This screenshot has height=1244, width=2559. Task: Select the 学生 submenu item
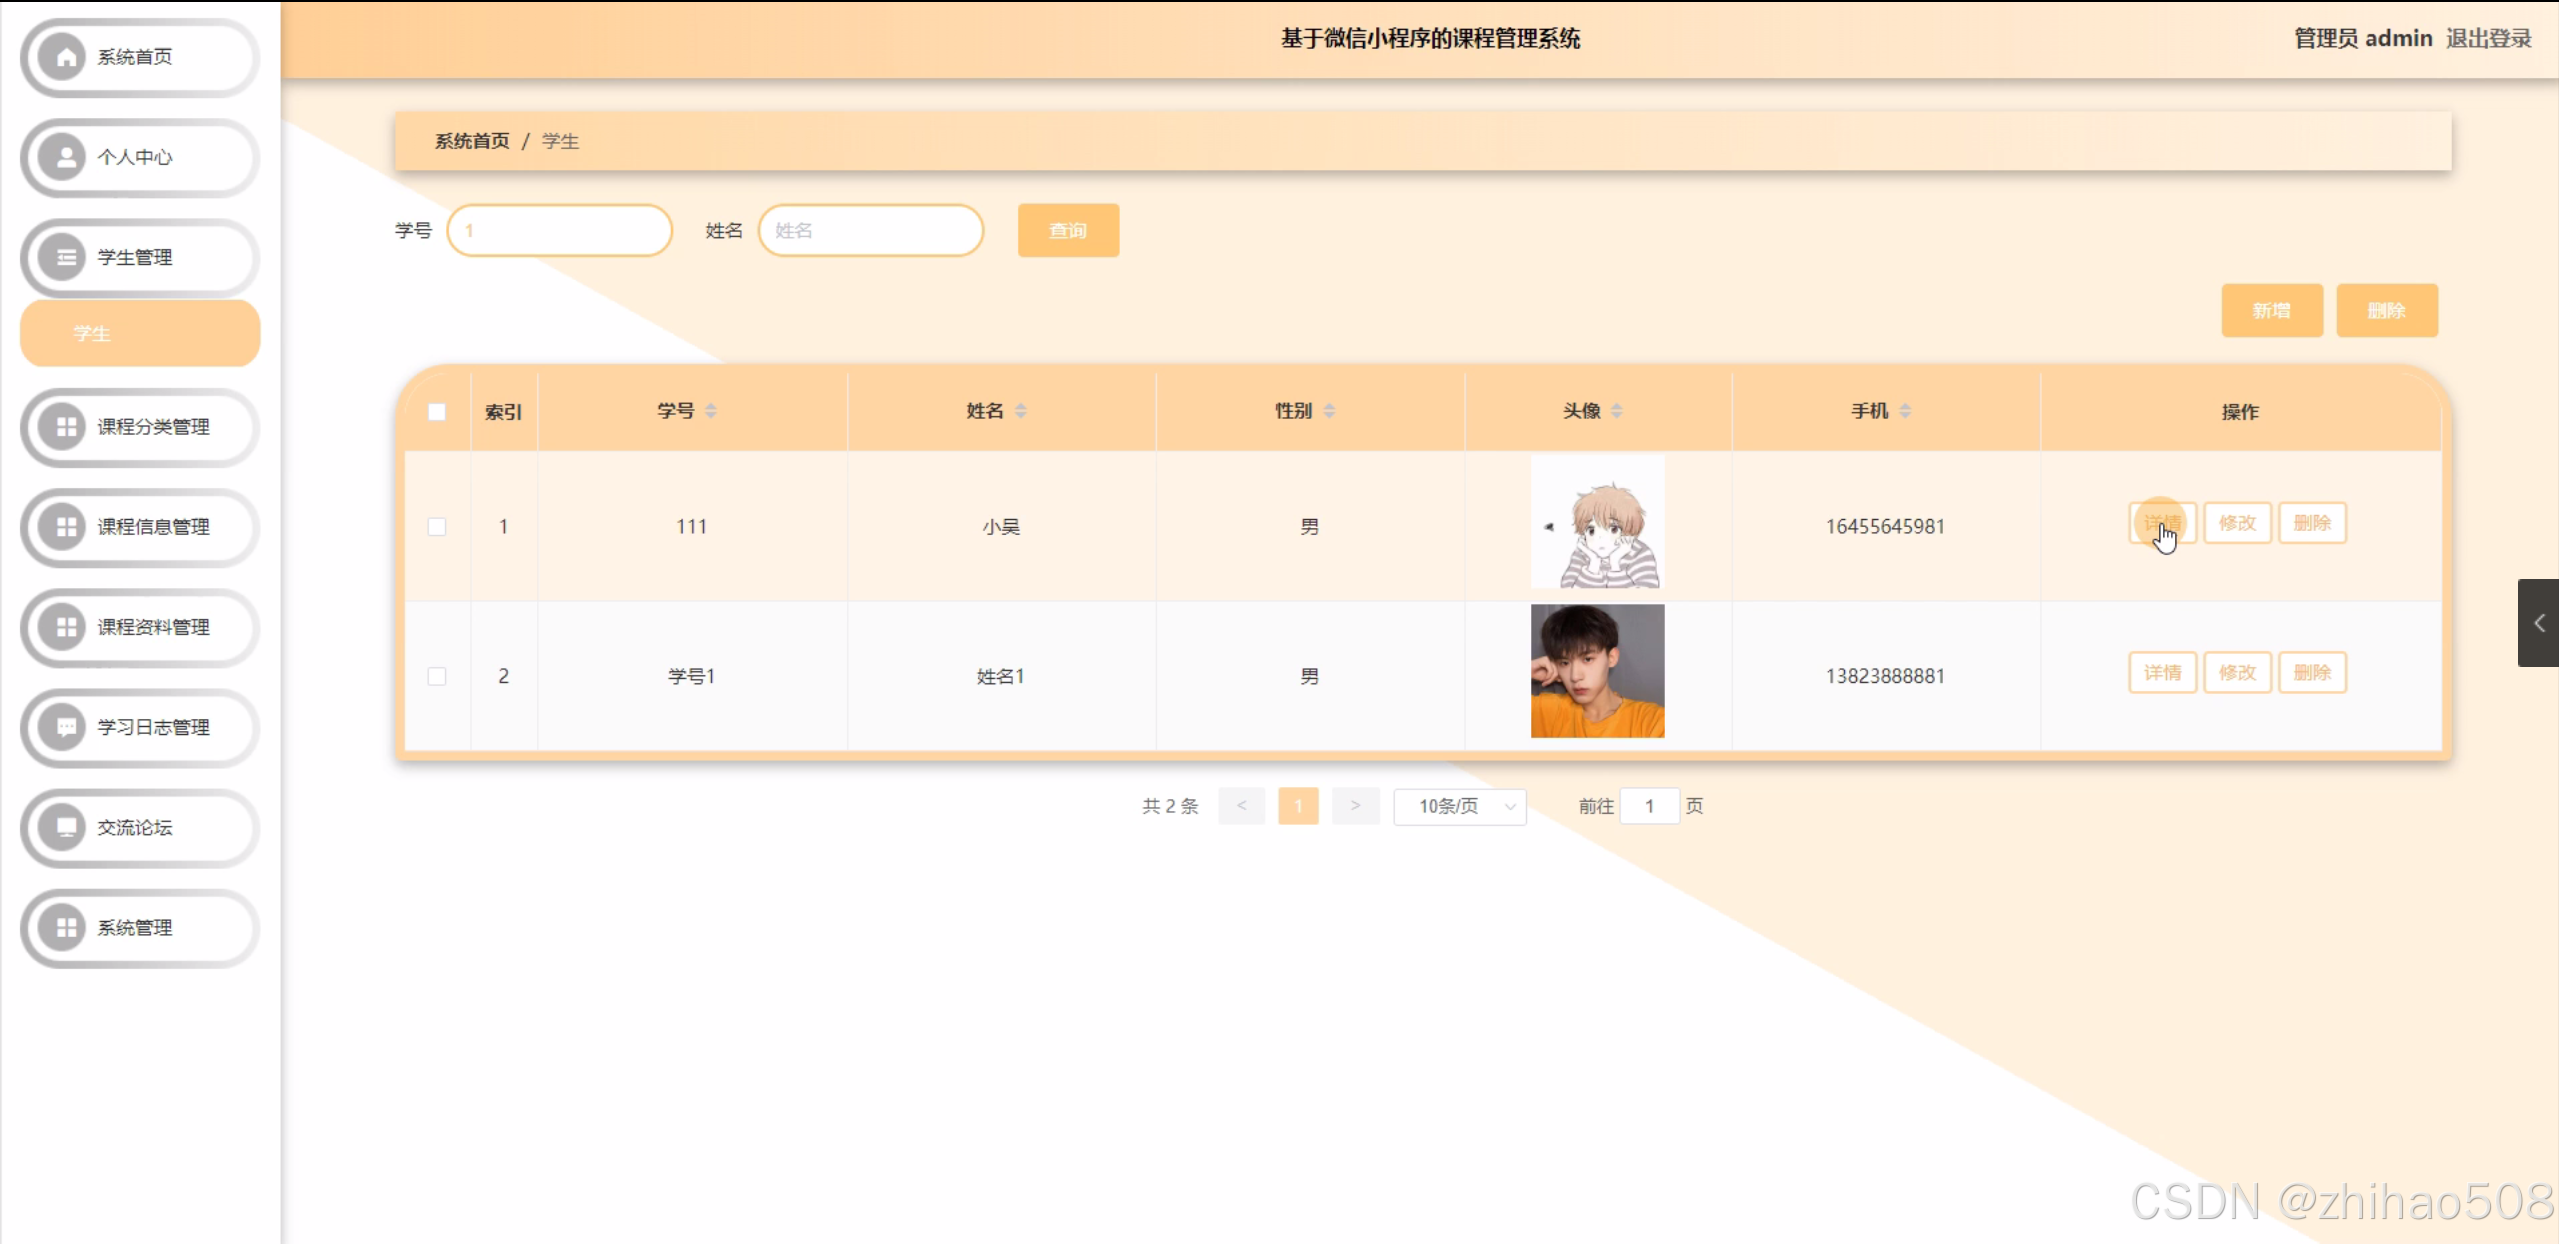(x=140, y=333)
